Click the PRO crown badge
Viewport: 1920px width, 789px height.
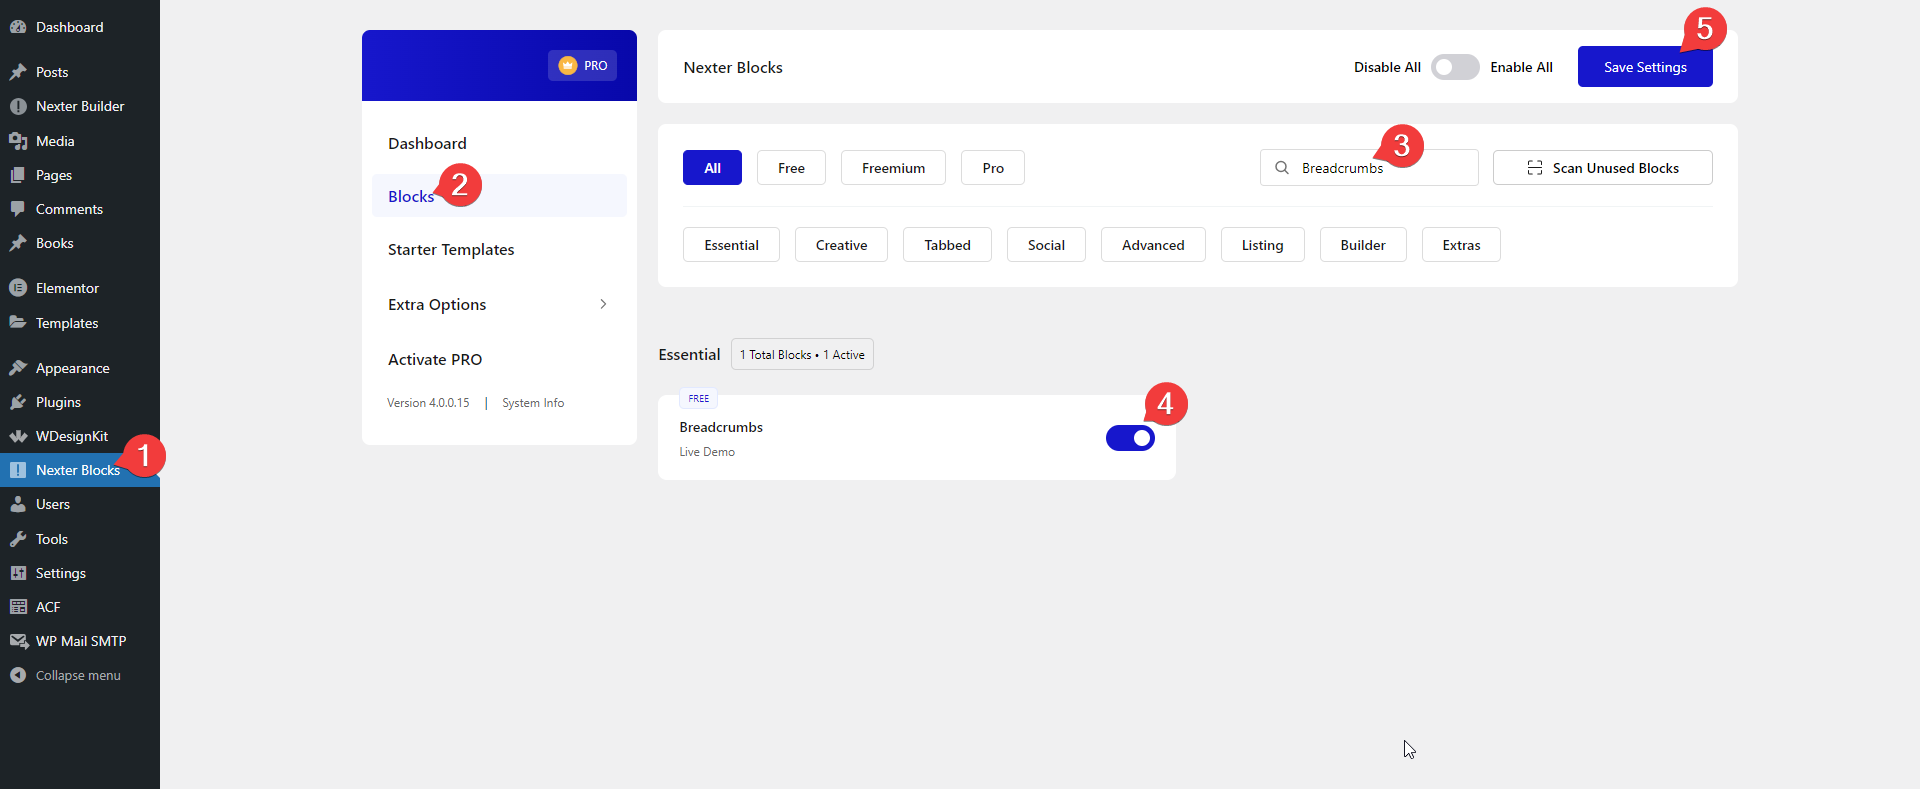click(582, 66)
